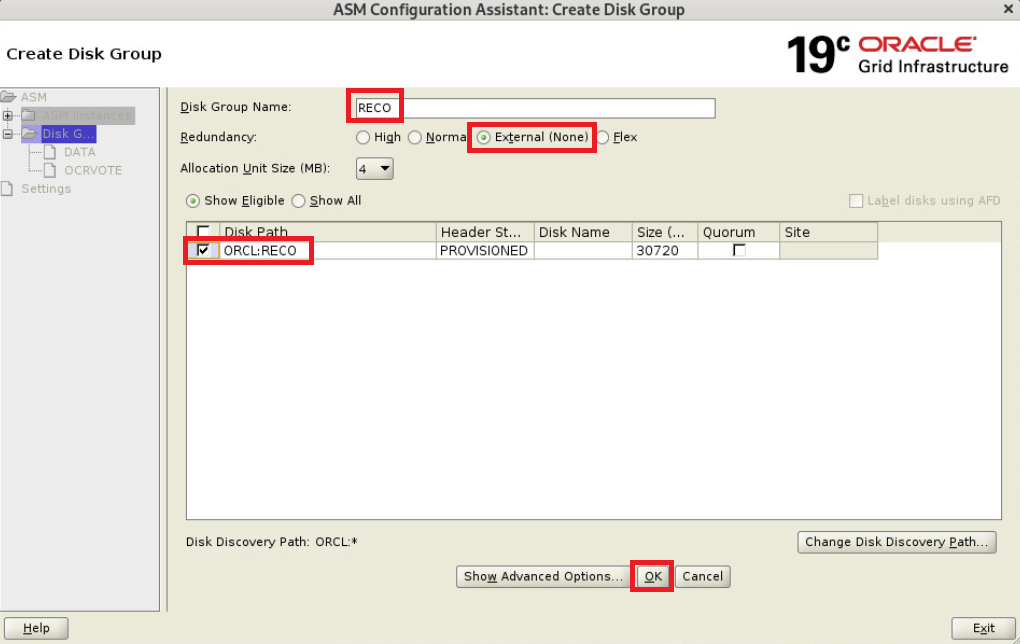Click the Disk Group Name input field
Image resolution: width=1020 pixels, height=644 pixels.
click(535, 108)
